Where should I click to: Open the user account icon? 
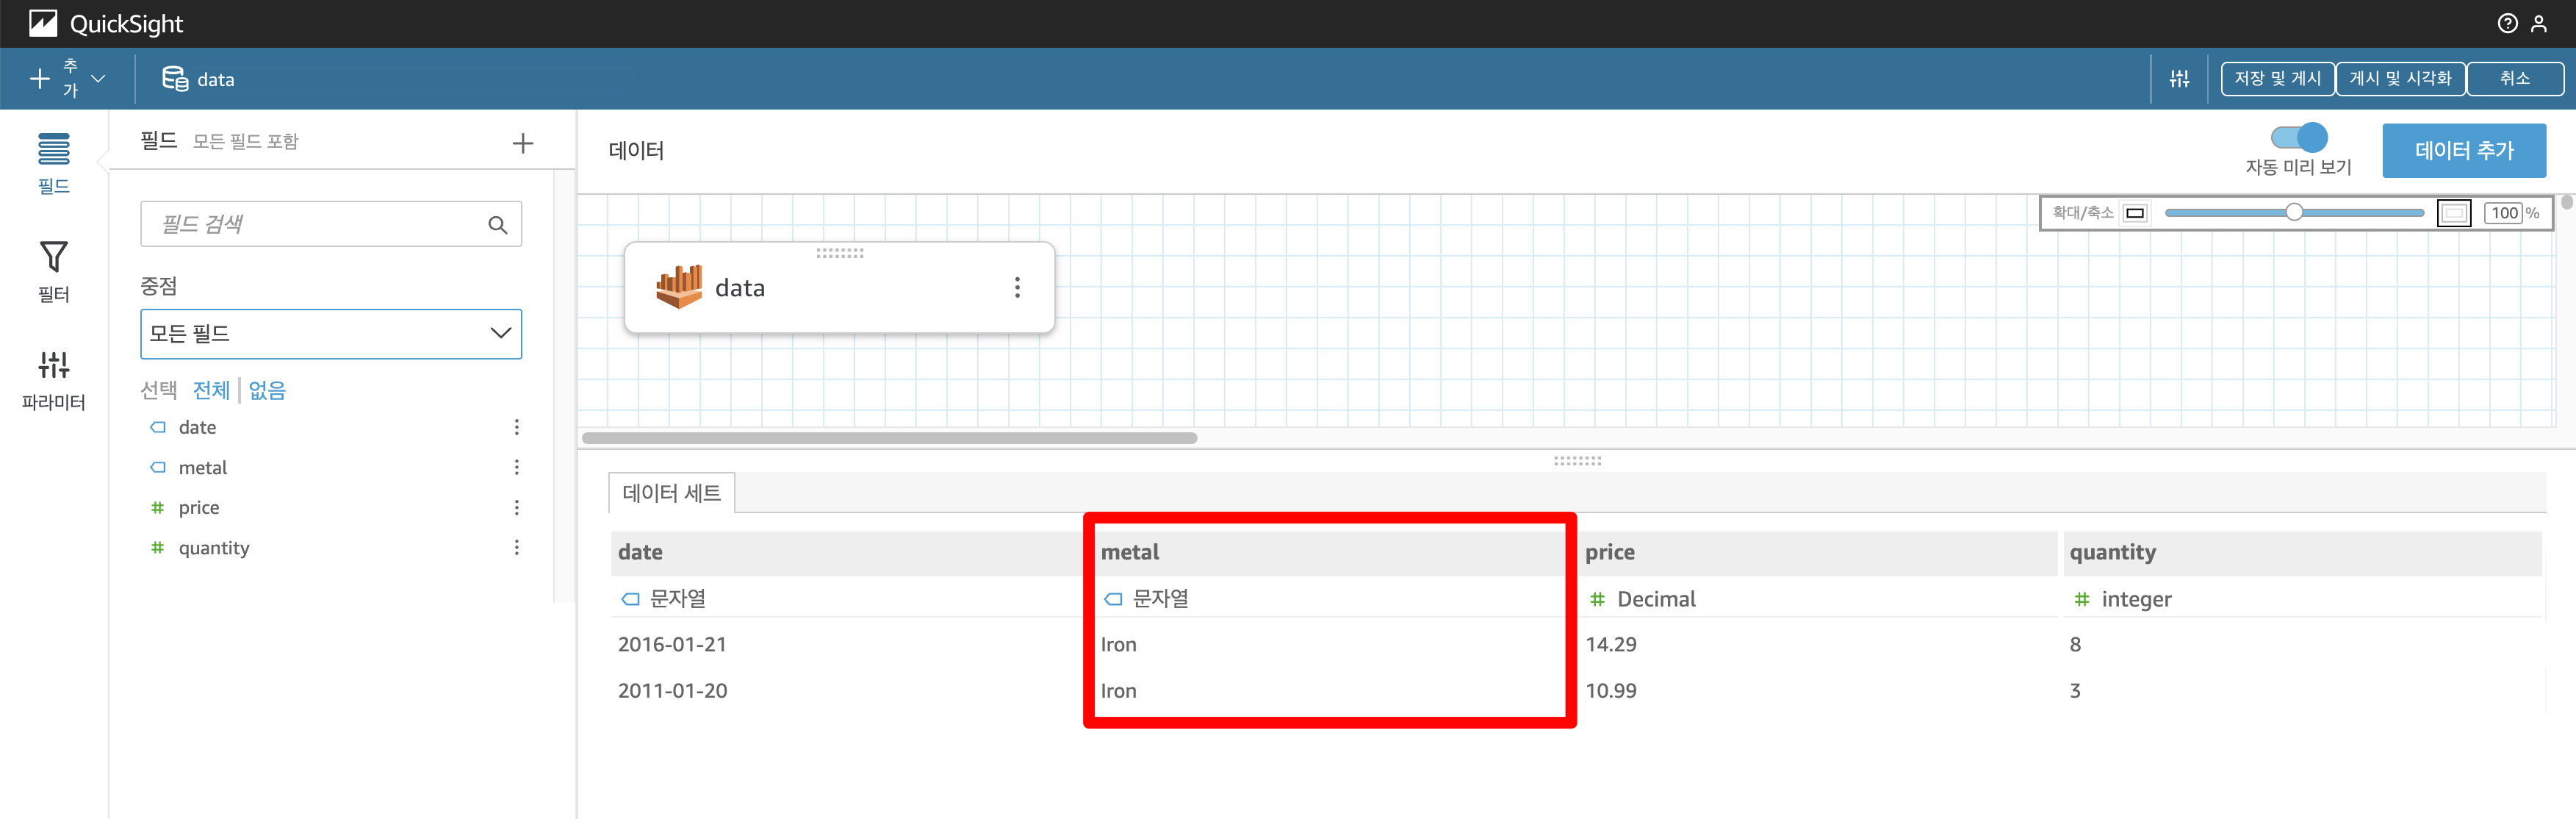[x=2538, y=24]
